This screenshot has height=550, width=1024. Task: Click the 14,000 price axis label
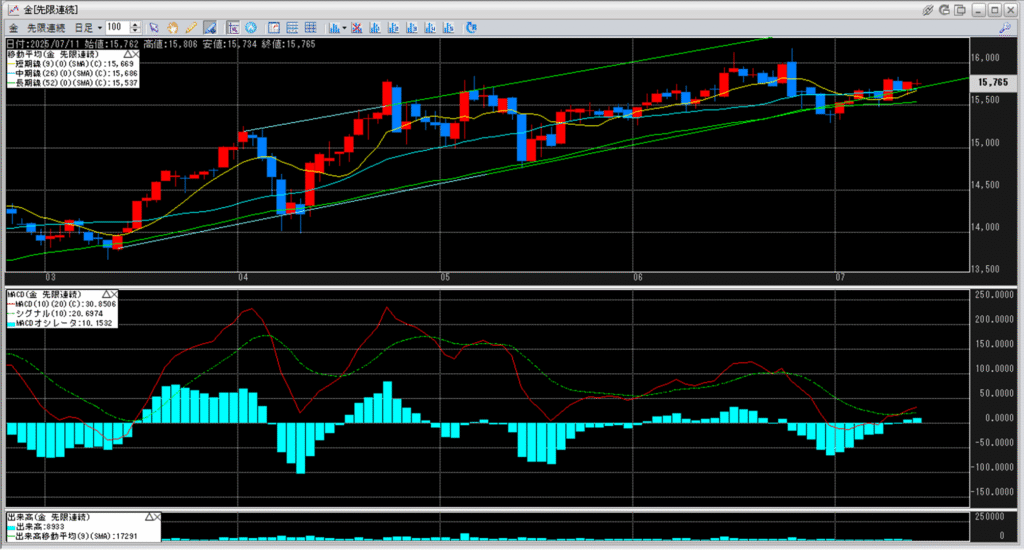pos(985,227)
